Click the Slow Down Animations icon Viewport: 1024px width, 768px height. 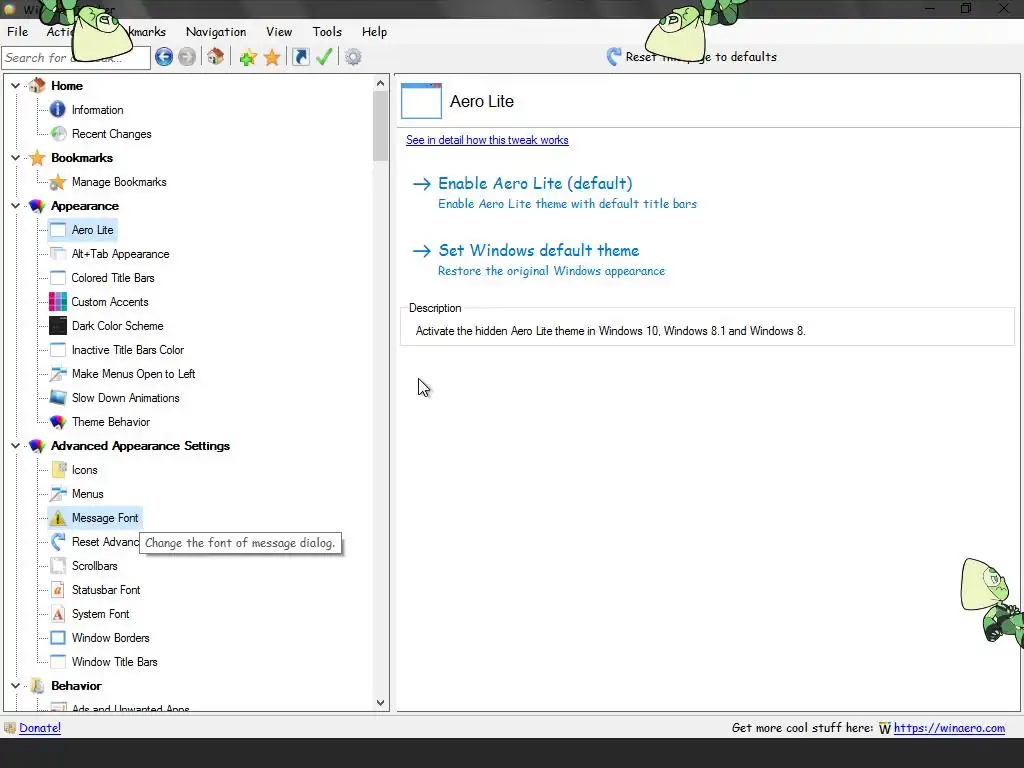click(58, 398)
